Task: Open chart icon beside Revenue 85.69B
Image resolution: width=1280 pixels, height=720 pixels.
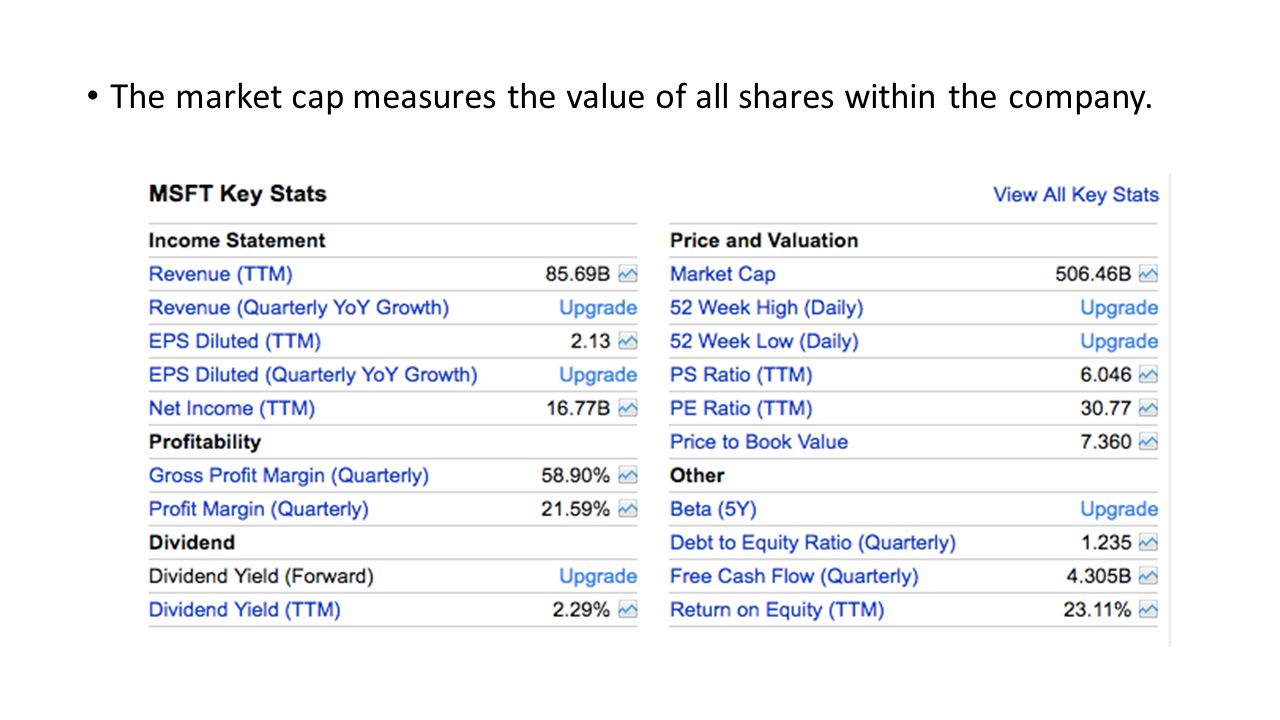Action: point(628,274)
